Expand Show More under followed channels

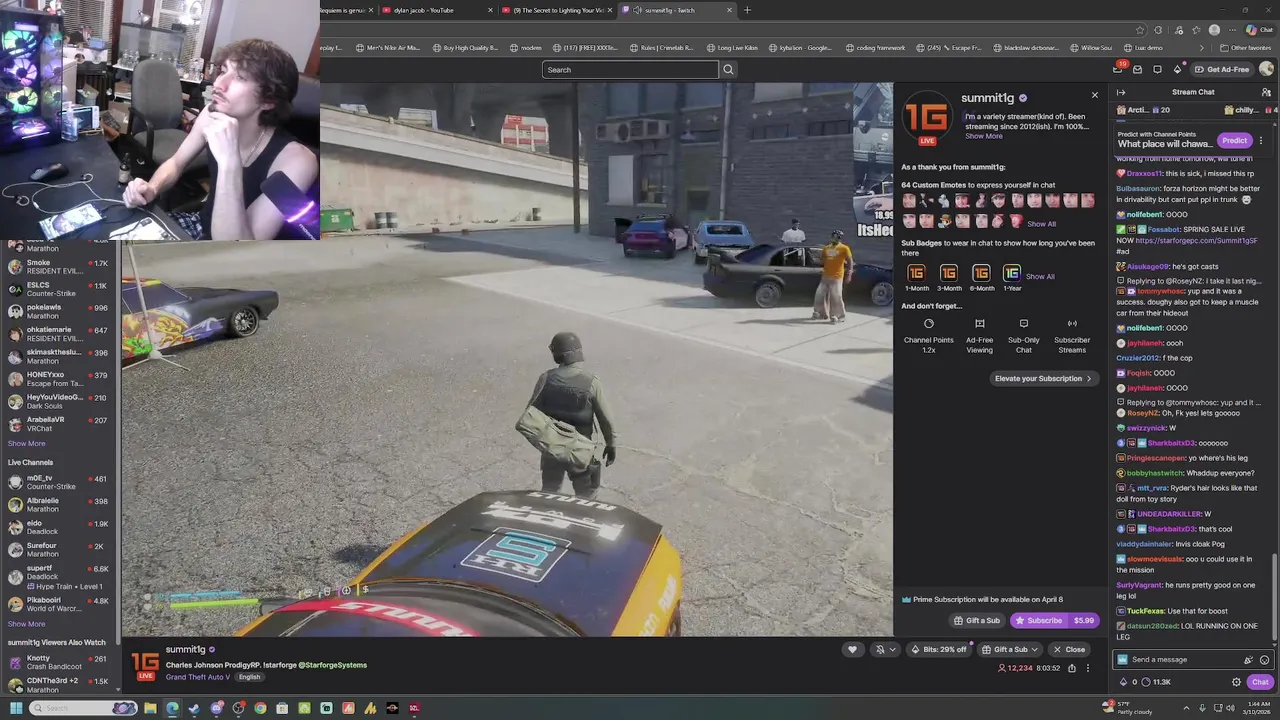tap(26, 443)
